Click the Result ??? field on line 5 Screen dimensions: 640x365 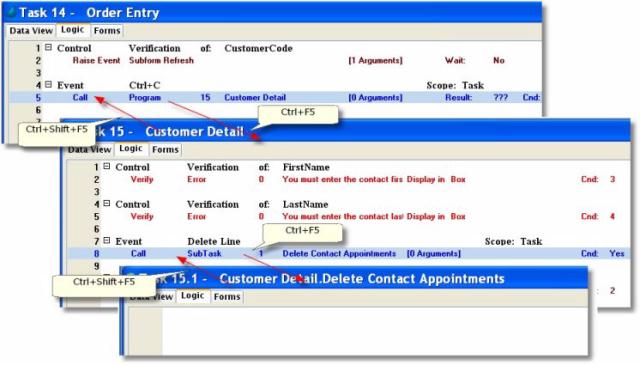(500, 98)
